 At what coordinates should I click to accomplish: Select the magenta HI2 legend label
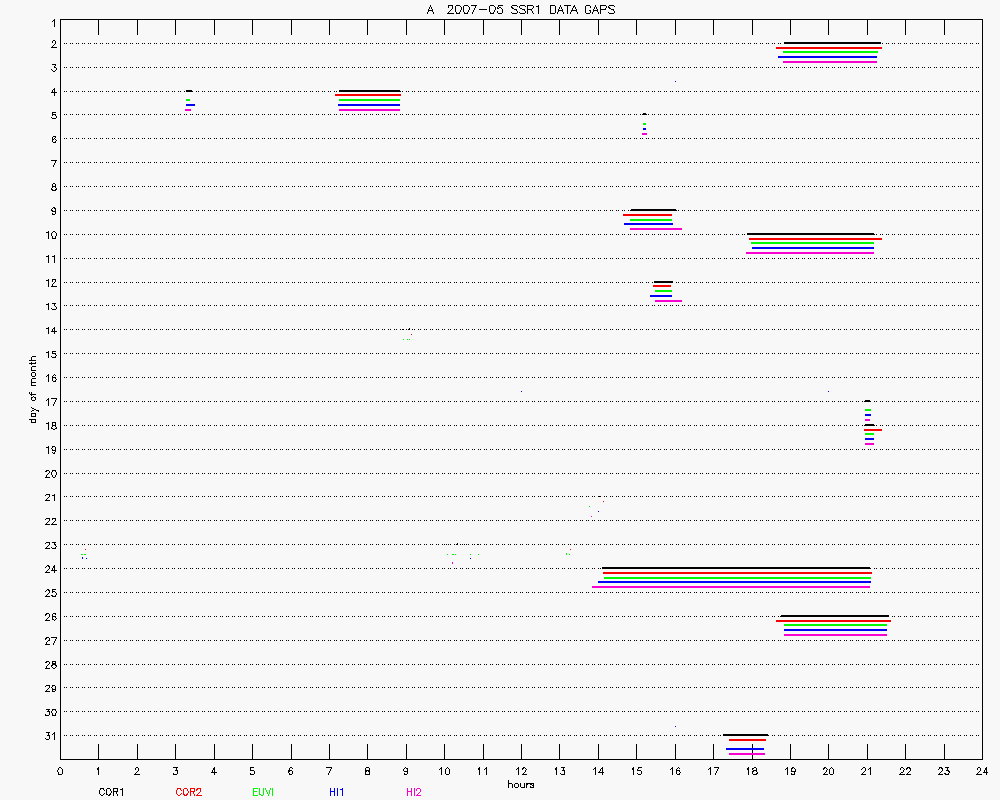(413, 792)
